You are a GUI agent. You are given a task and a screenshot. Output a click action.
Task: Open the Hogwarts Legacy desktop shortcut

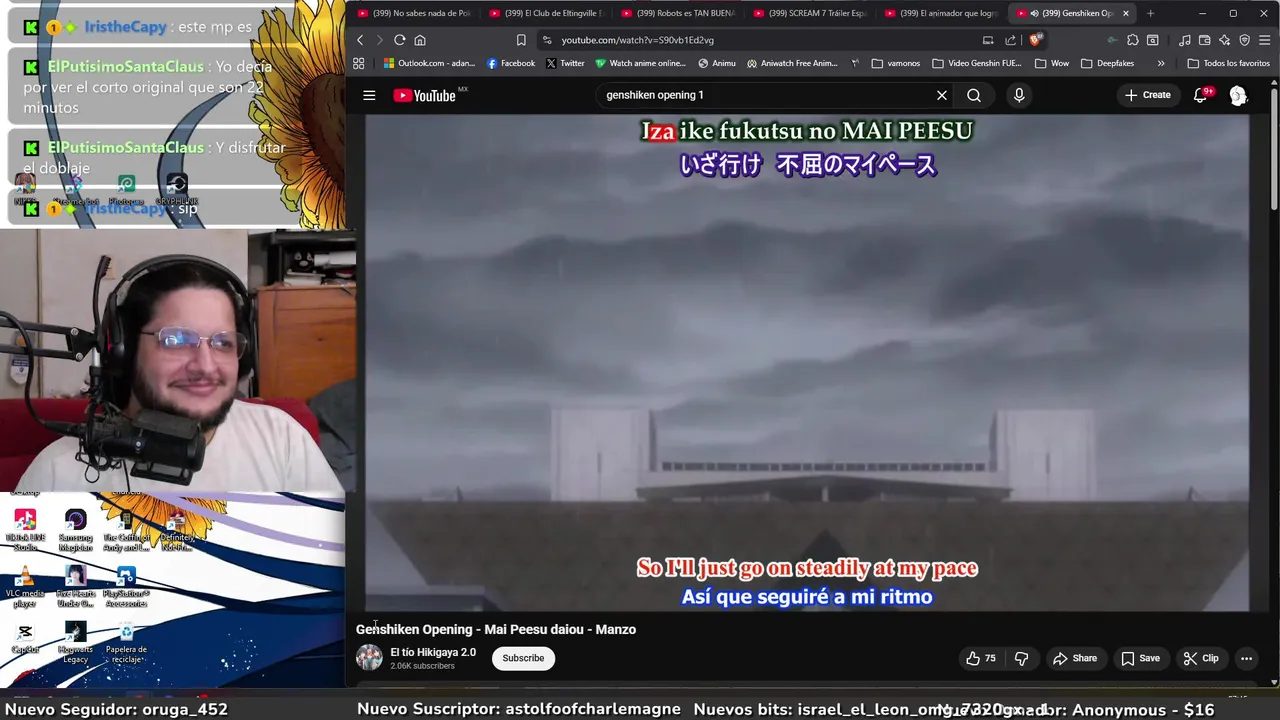click(x=75, y=642)
